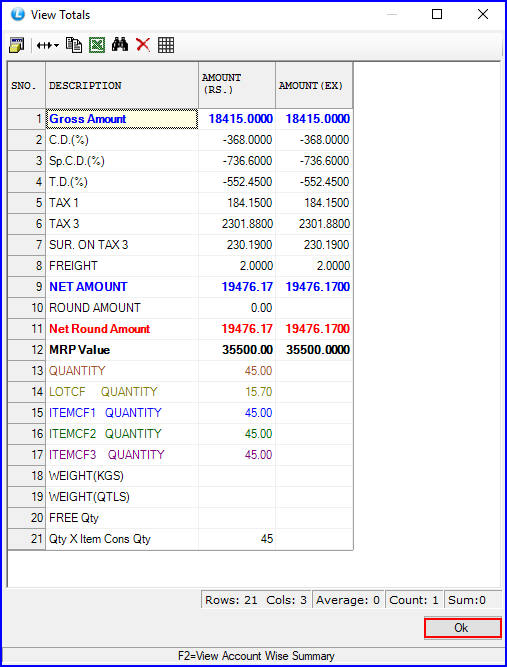Close the View Totals window
The height and width of the screenshot is (667, 507).
coord(483,14)
